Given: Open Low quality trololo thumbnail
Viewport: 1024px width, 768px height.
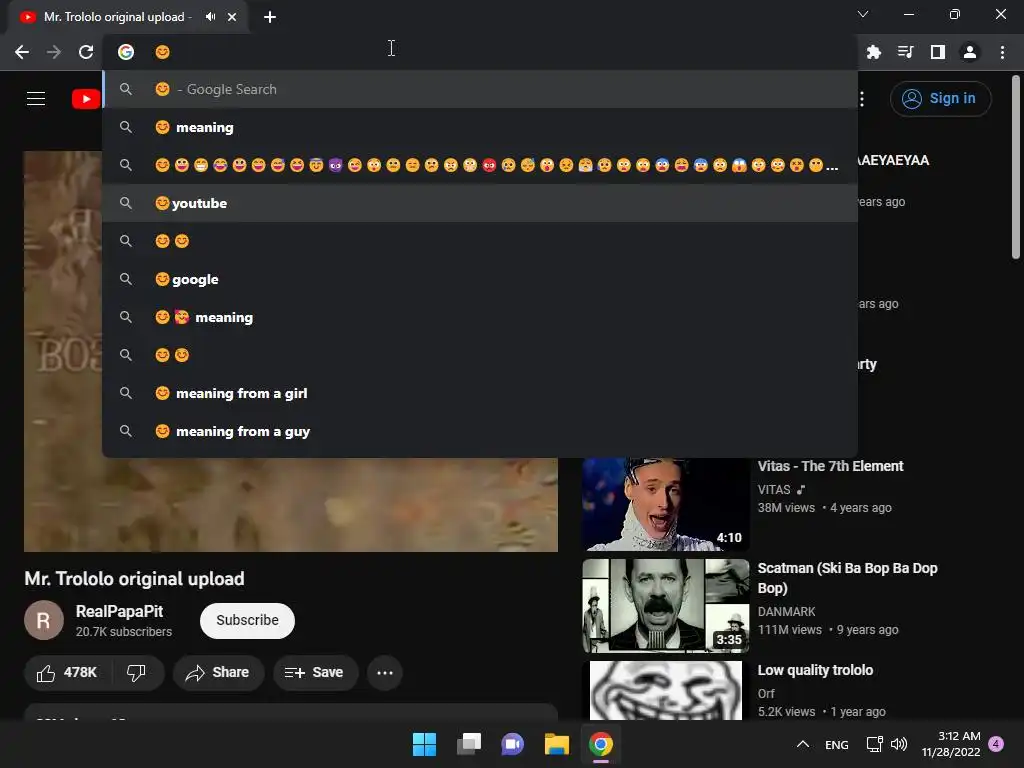Looking at the screenshot, I should click(665, 691).
